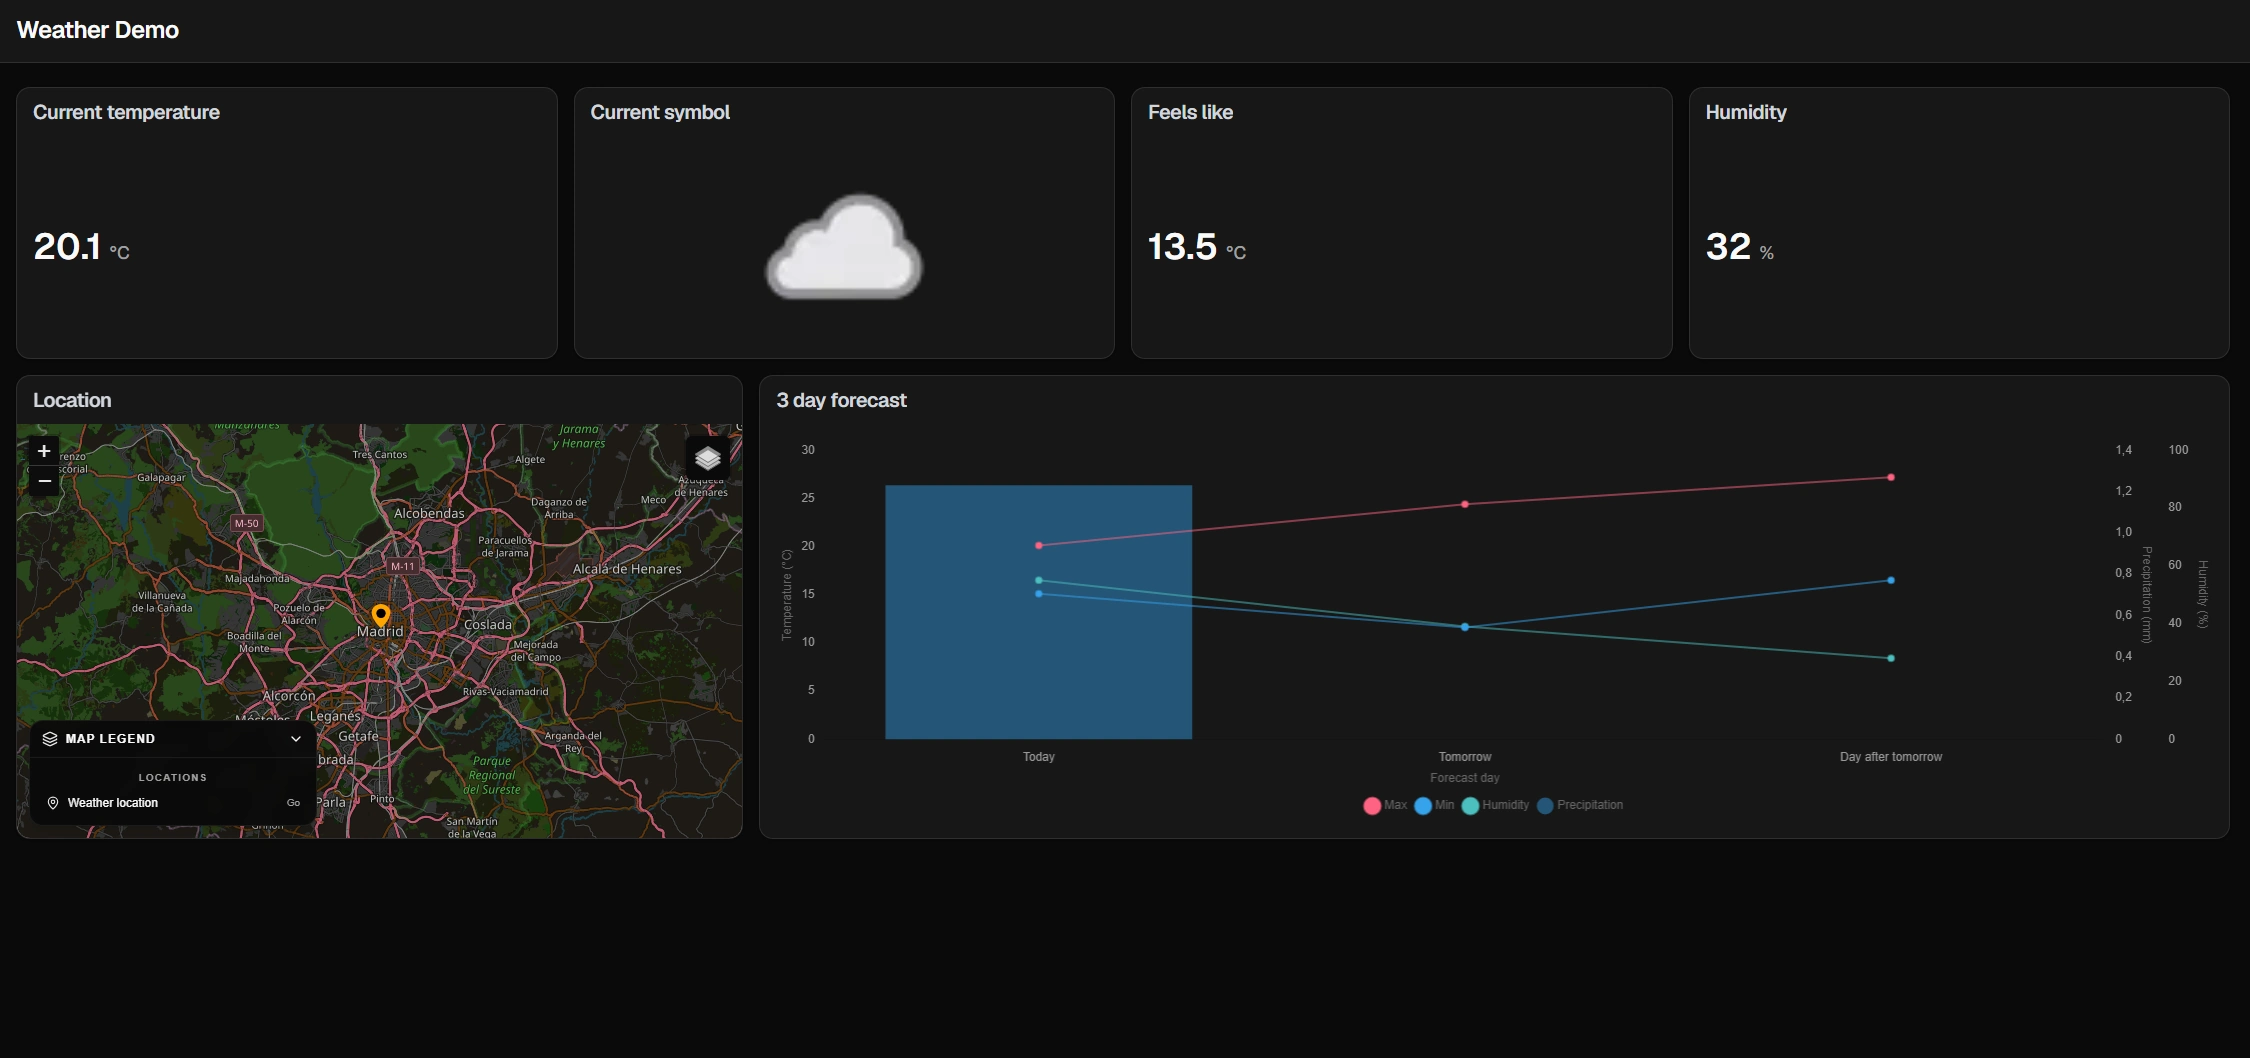Click the Forecast day axis title
Image resolution: width=2250 pixels, height=1058 pixels.
(x=1465, y=778)
